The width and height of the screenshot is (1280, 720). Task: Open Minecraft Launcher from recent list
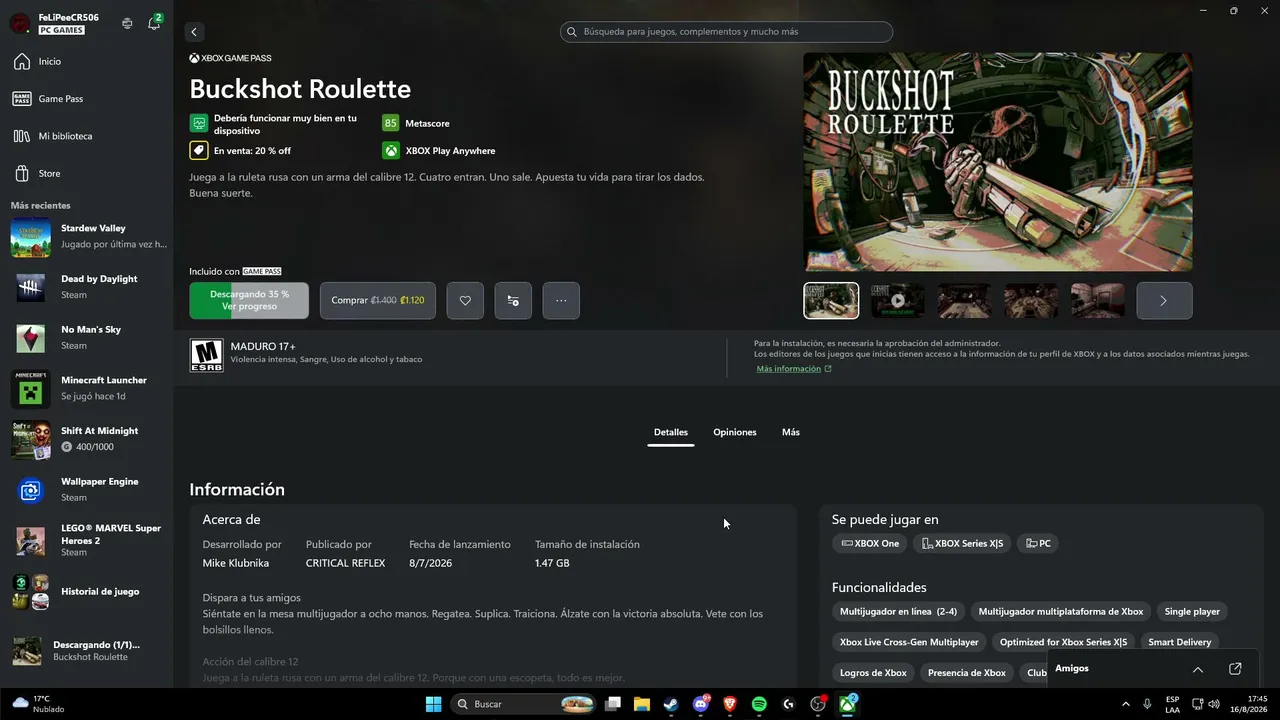pyautogui.click(x=87, y=389)
